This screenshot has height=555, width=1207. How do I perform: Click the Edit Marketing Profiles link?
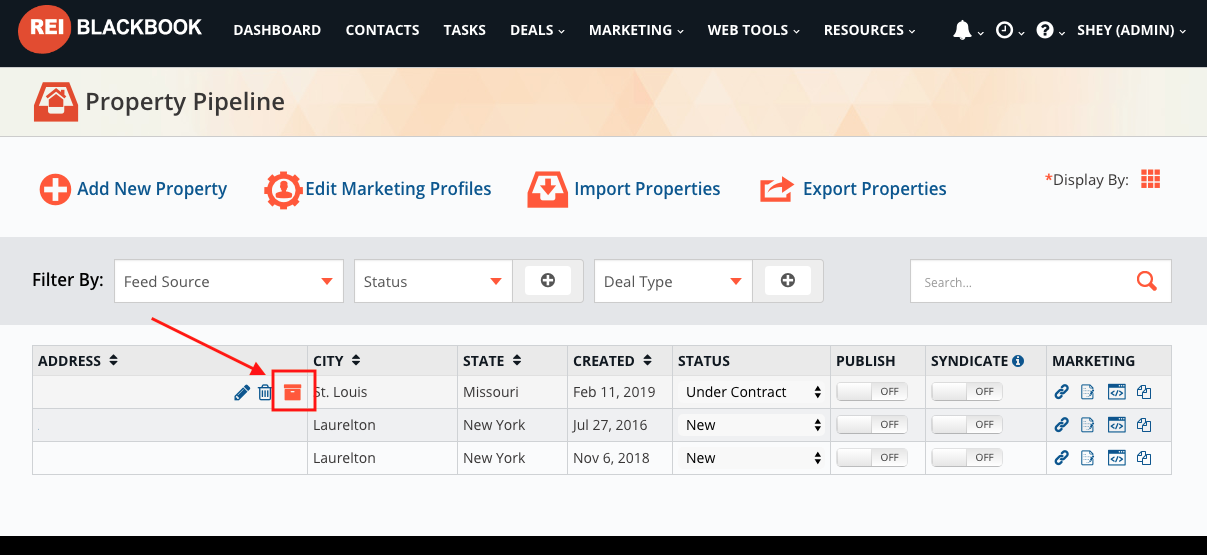click(378, 189)
